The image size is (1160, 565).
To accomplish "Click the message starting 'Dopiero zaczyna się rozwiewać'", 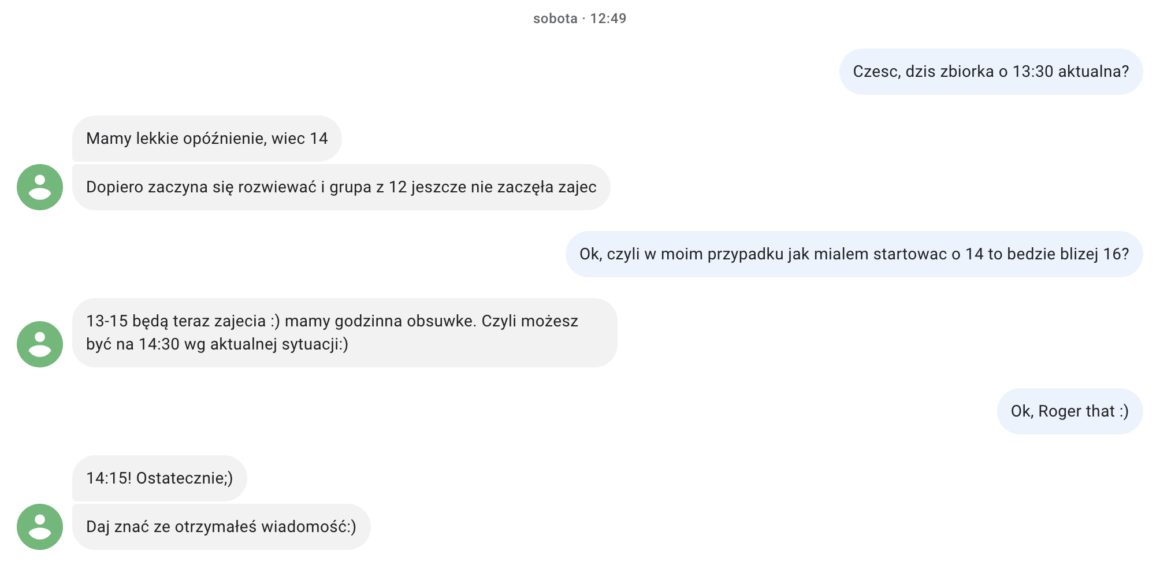I will point(341,187).
